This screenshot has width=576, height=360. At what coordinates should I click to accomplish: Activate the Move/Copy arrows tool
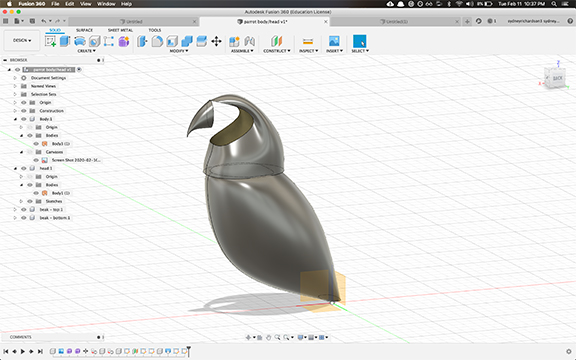tap(216, 41)
